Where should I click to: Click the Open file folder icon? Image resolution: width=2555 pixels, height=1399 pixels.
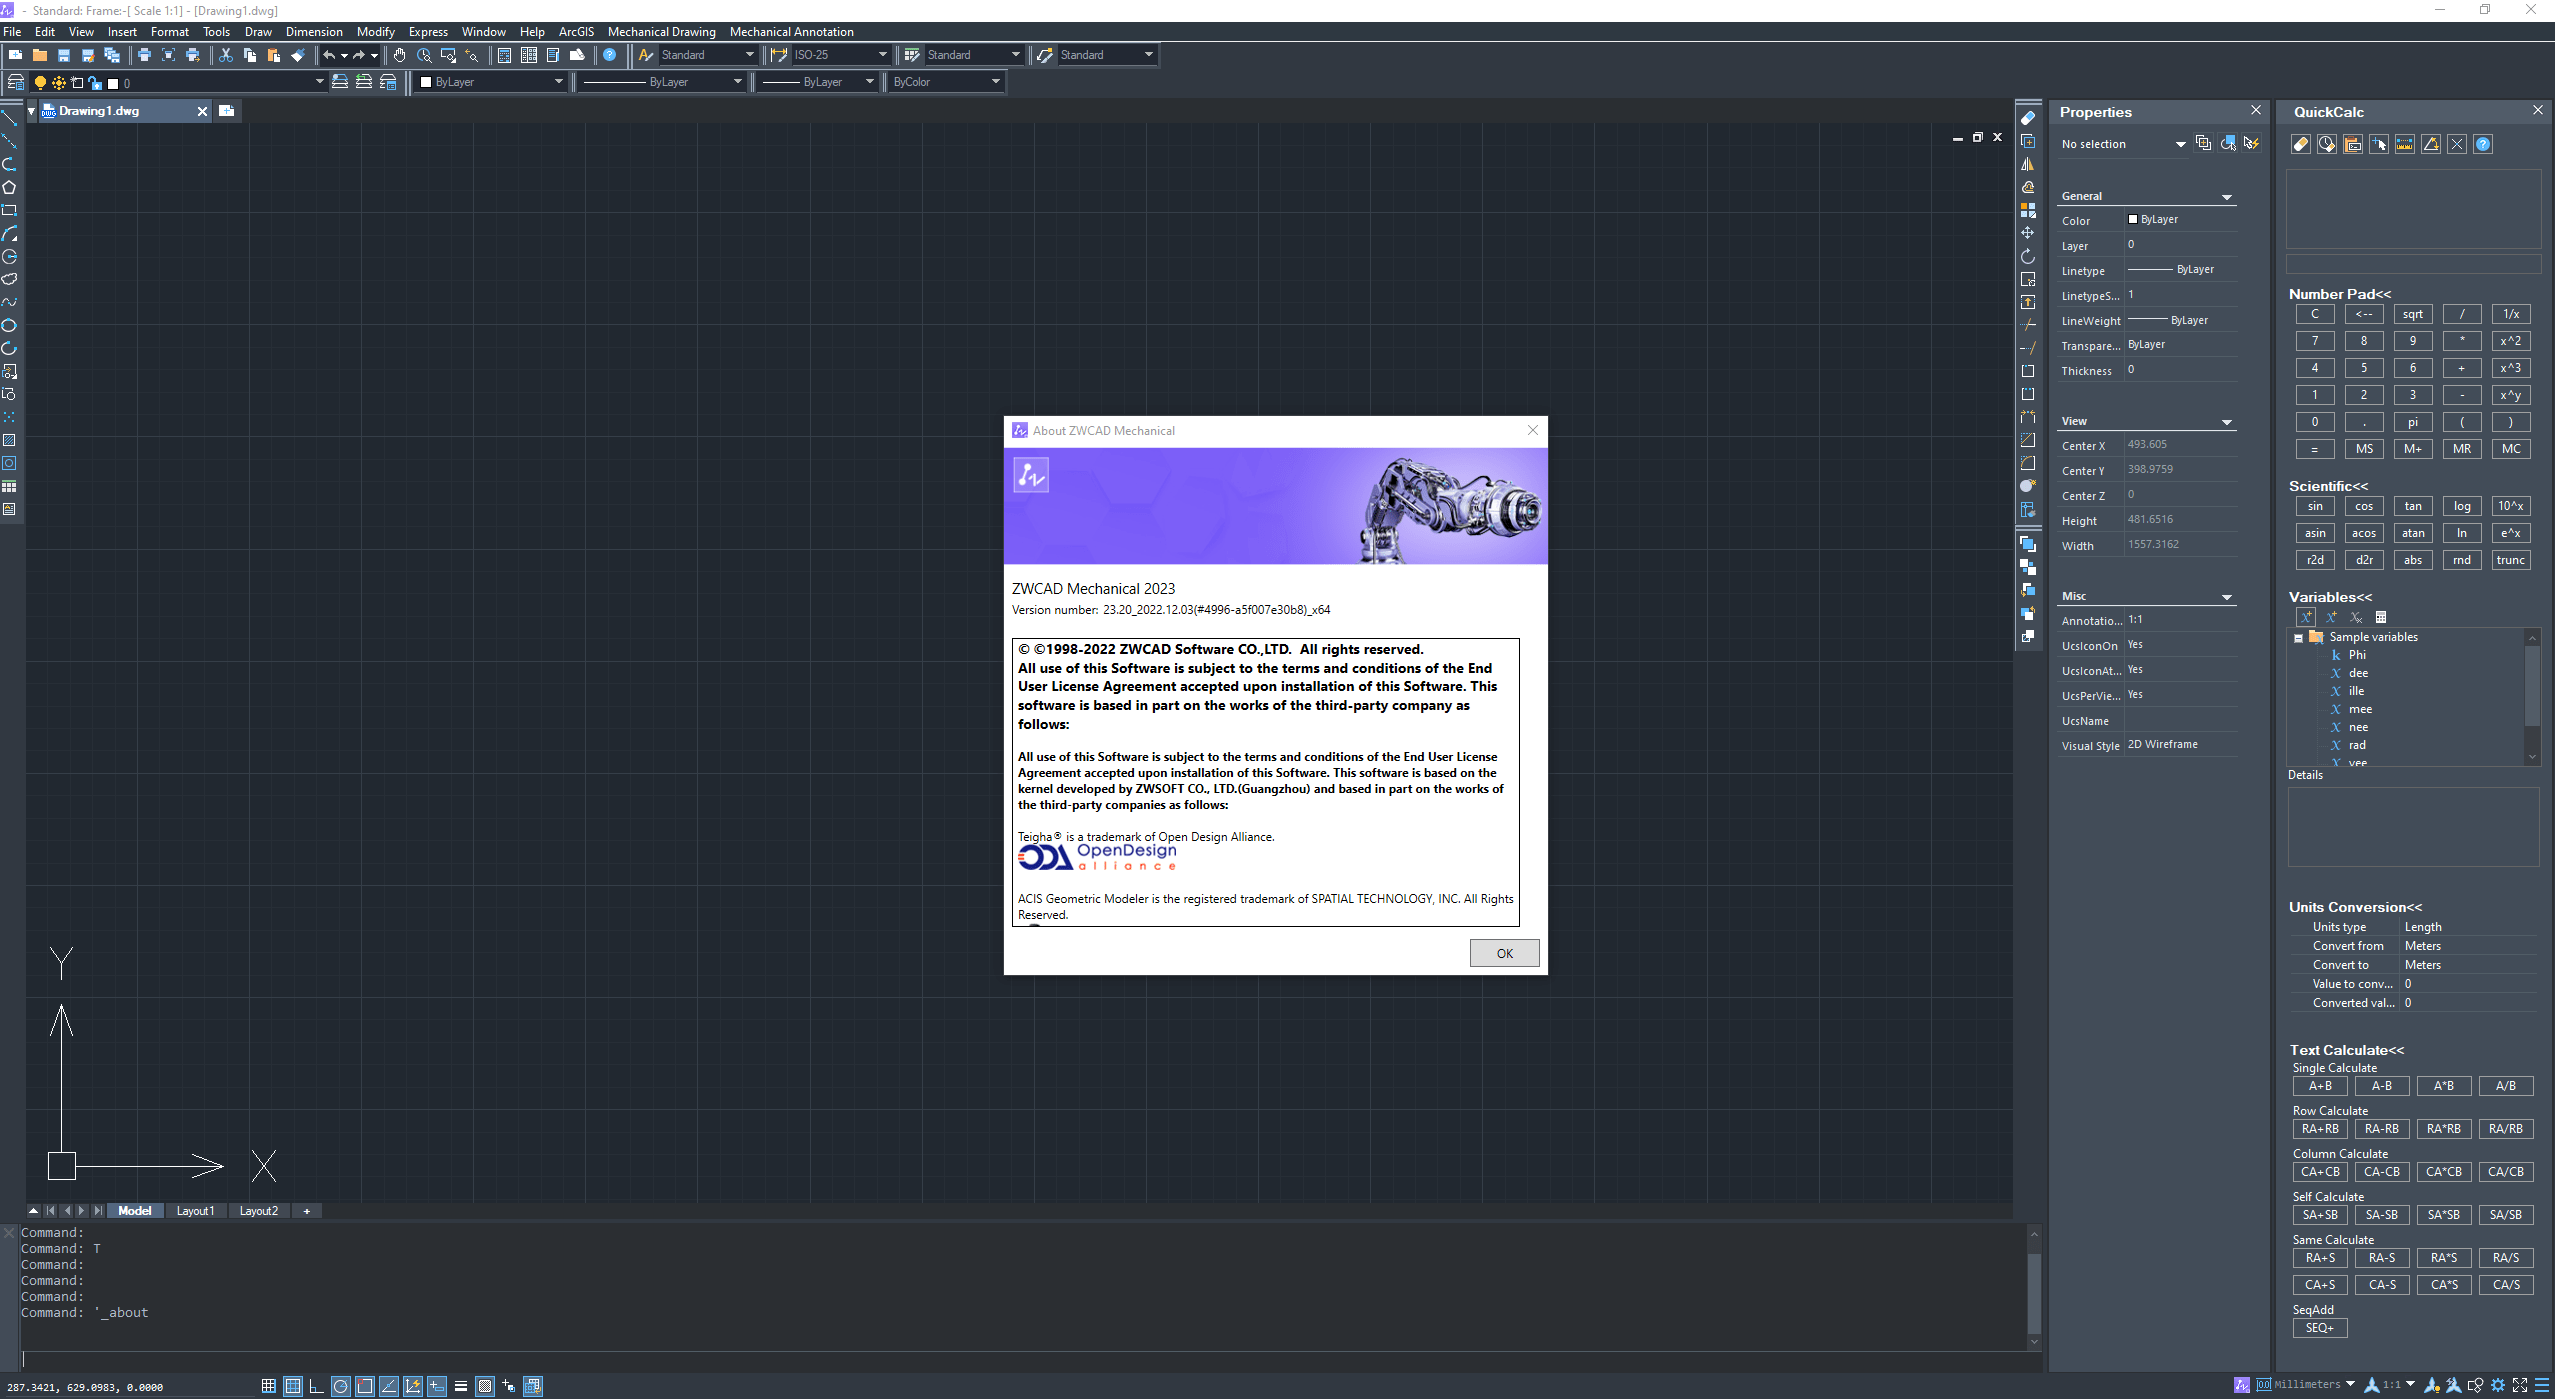[x=40, y=55]
